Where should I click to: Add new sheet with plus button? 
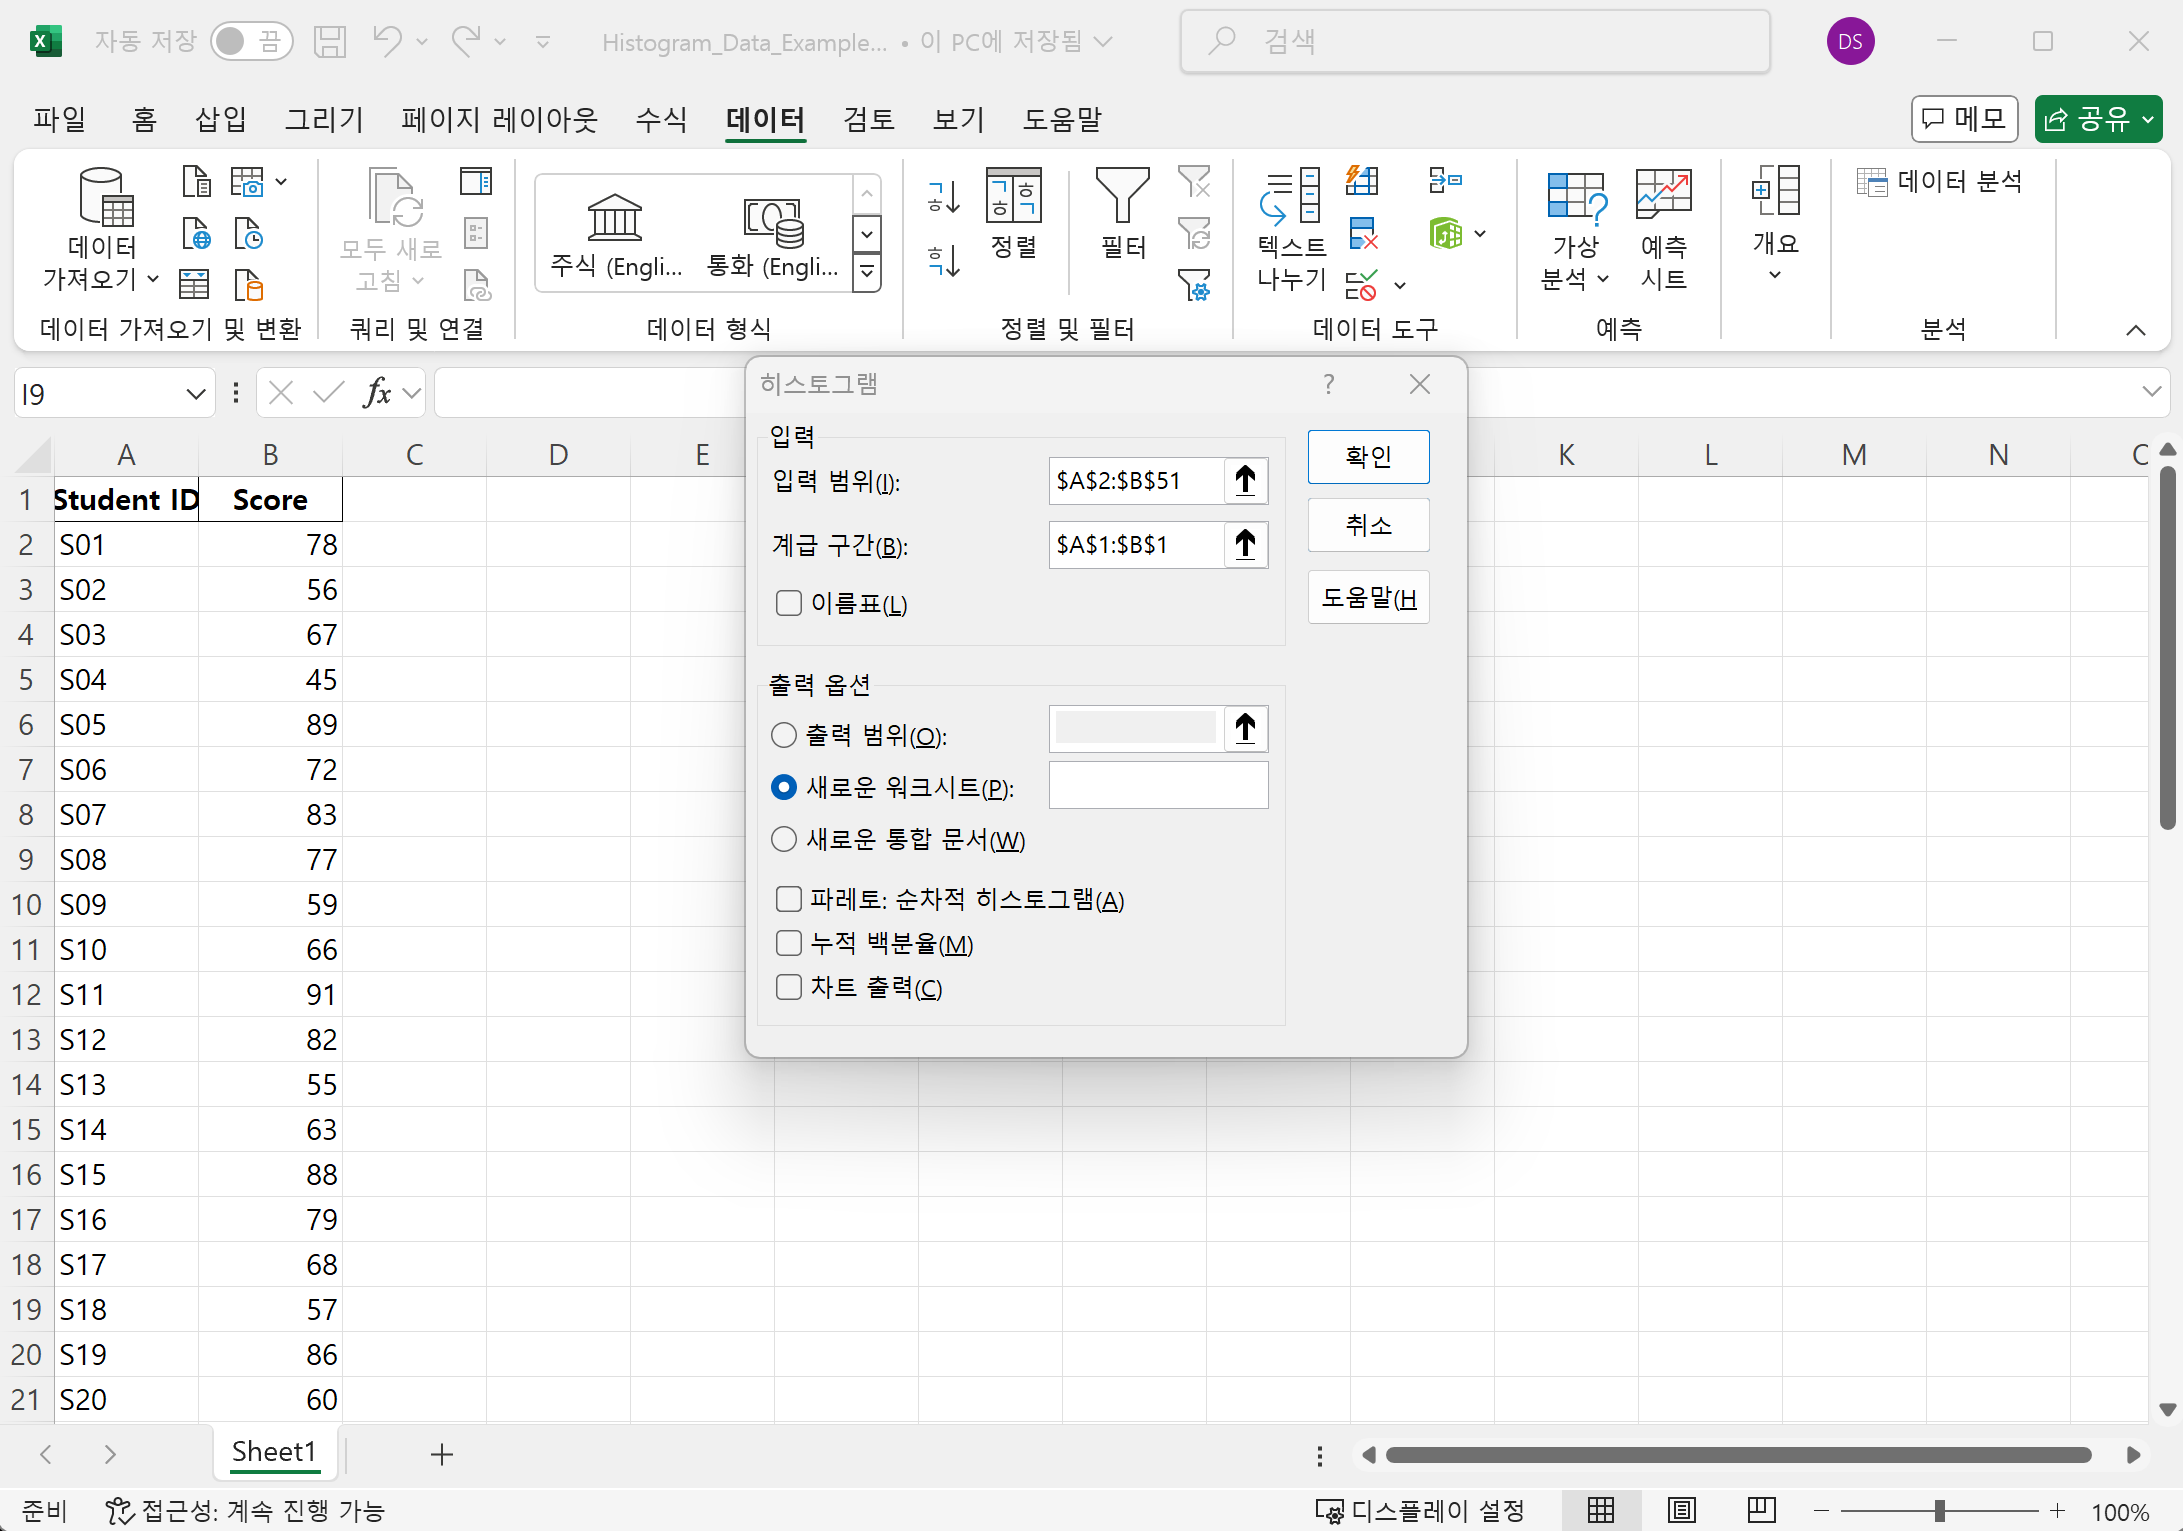pyautogui.click(x=442, y=1454)
